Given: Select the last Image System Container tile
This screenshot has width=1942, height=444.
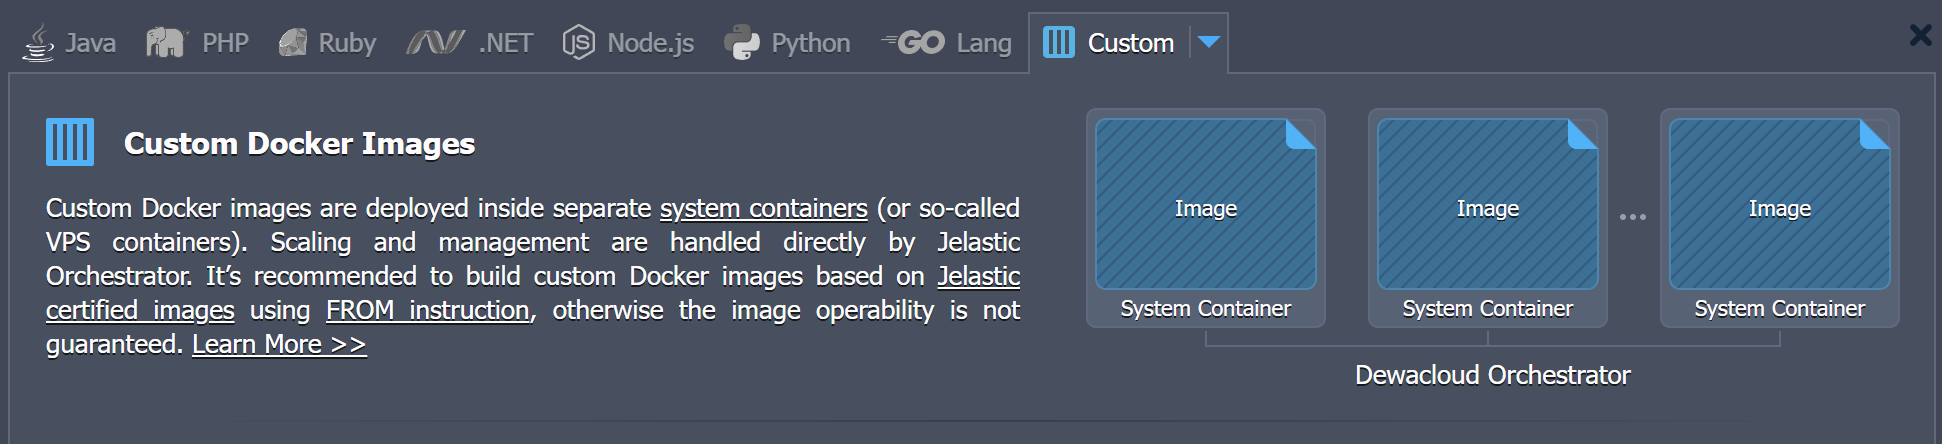Looking at the screenshot, I should 1780,218.
